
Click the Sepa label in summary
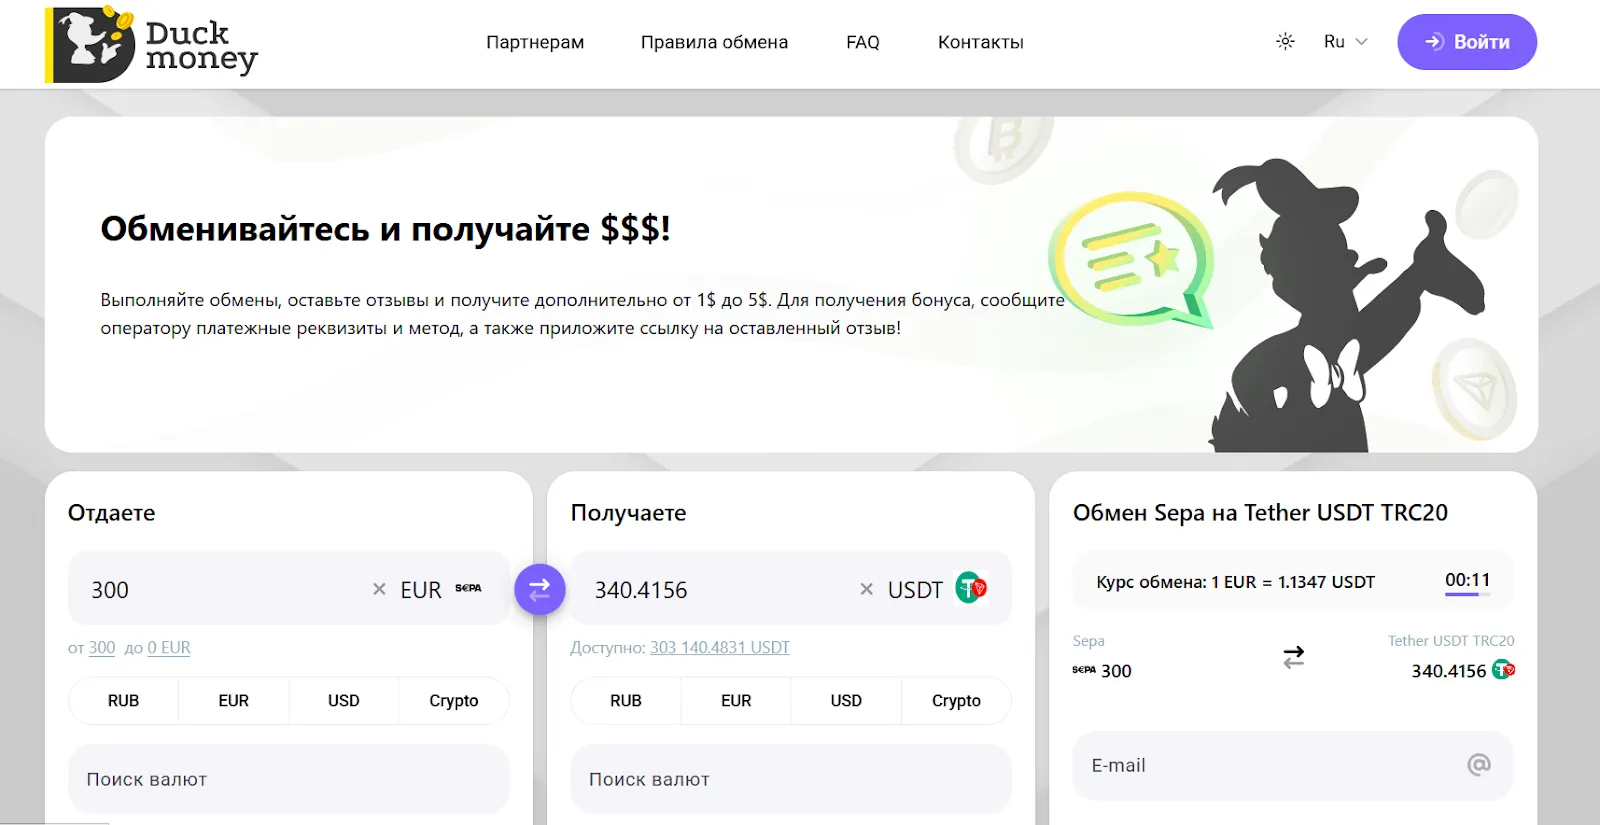click(1088, 641)
